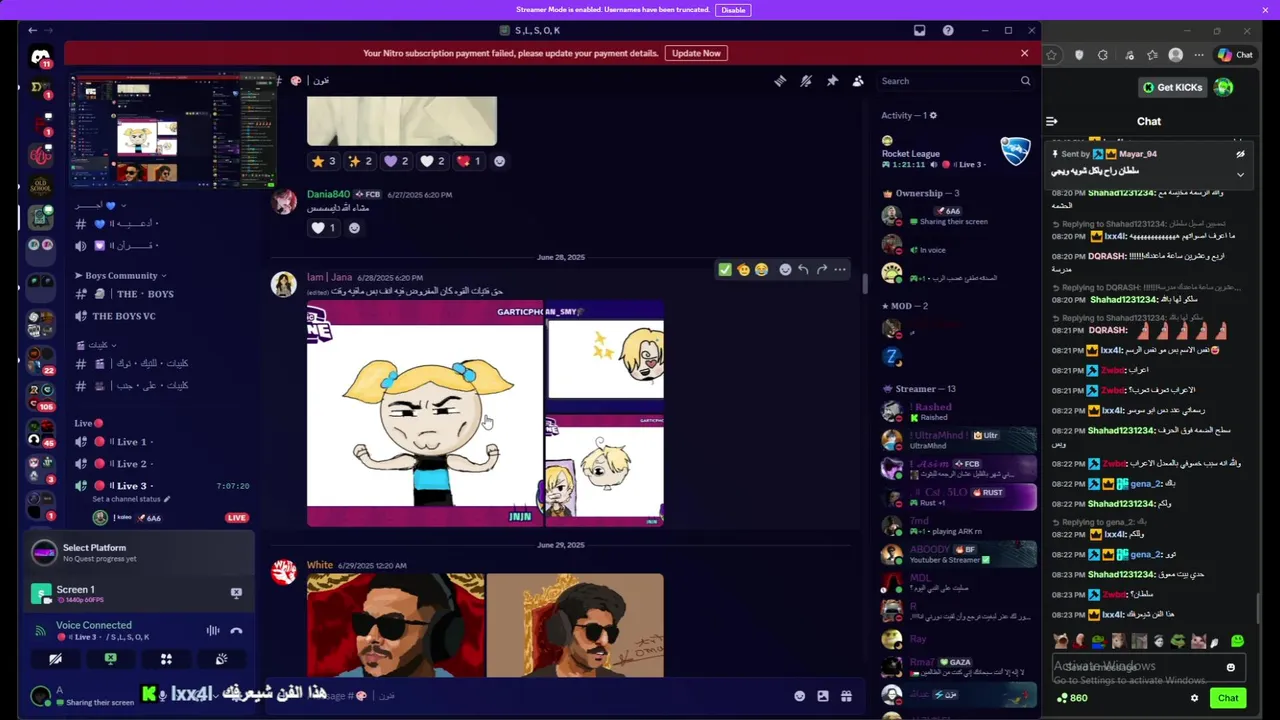The width and height of the screenshot is (1280, 720).
Task: Toggle the sparkles reaction showing 2
Action: coord(360,161)
